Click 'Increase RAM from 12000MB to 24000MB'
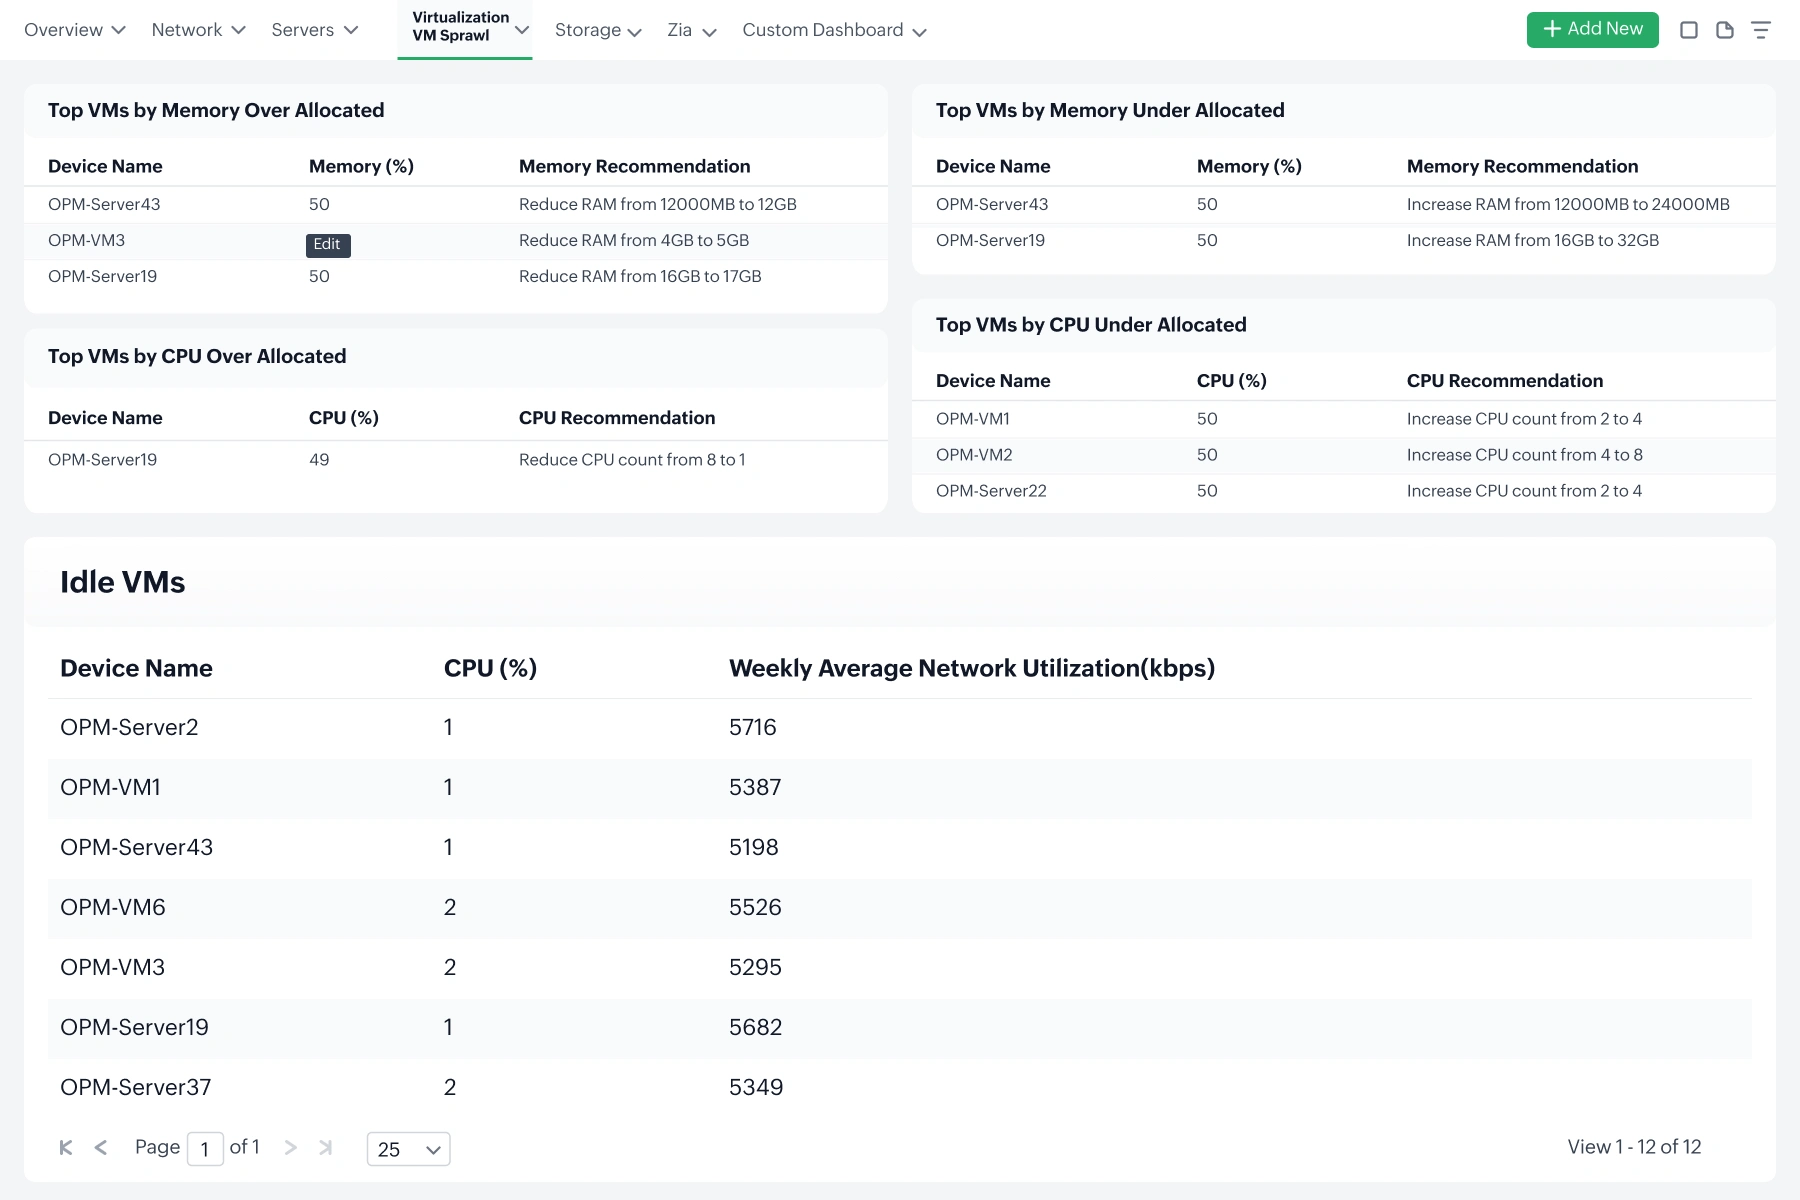 1568,204
